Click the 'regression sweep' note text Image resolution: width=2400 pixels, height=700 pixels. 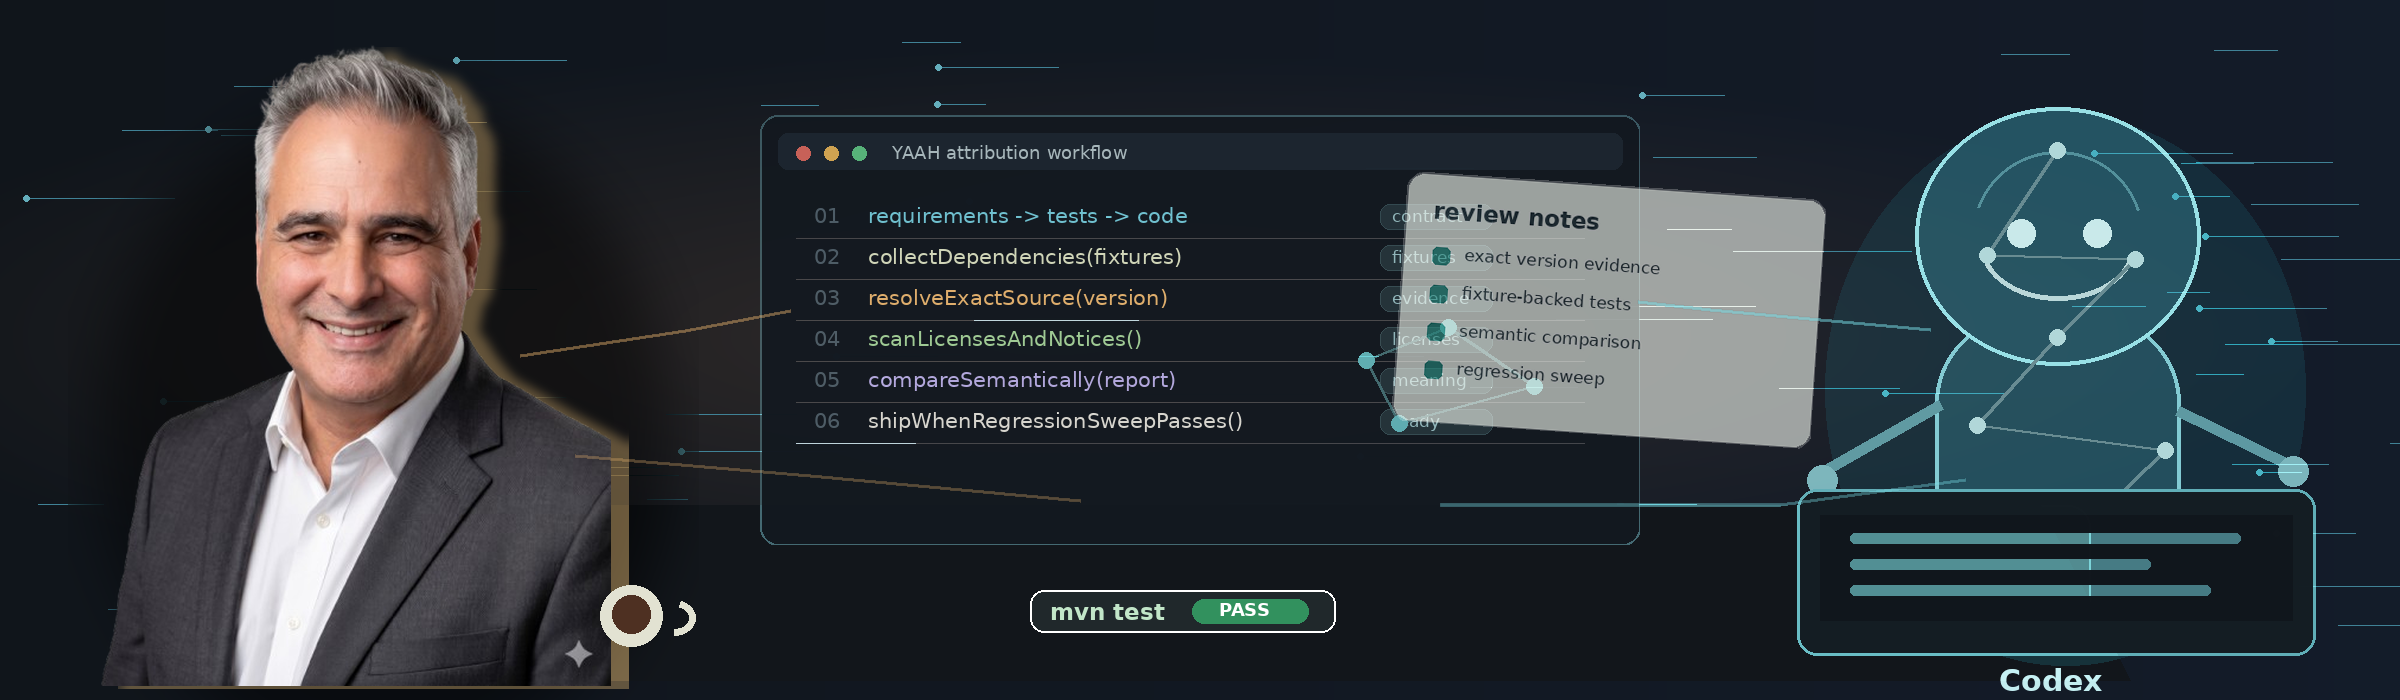pos(1530,374)
